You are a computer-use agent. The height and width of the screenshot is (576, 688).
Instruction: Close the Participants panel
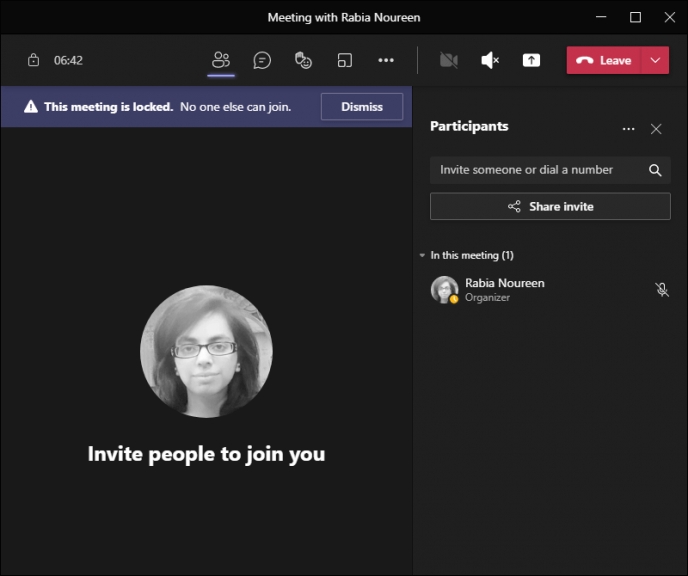click(656, 129)
